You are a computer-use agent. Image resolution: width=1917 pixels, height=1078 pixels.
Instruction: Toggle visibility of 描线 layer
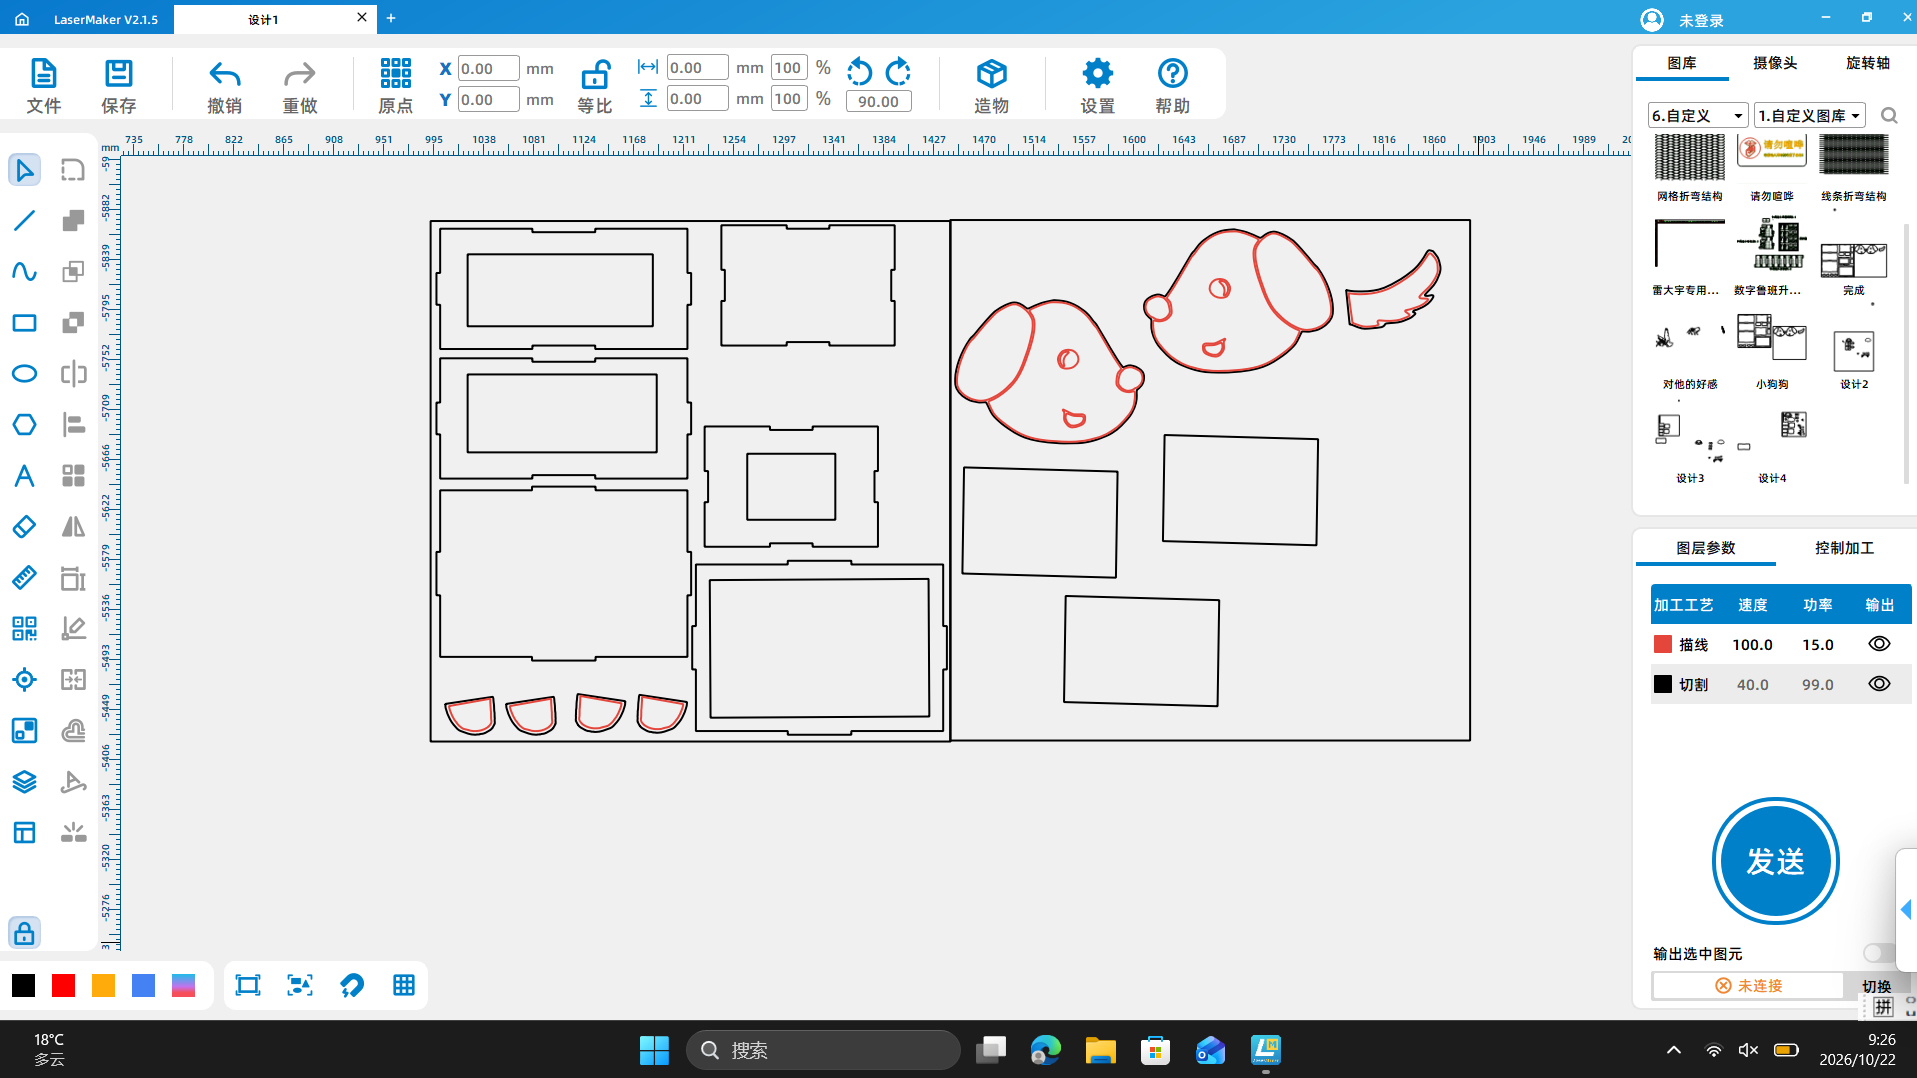[1879, 644]
